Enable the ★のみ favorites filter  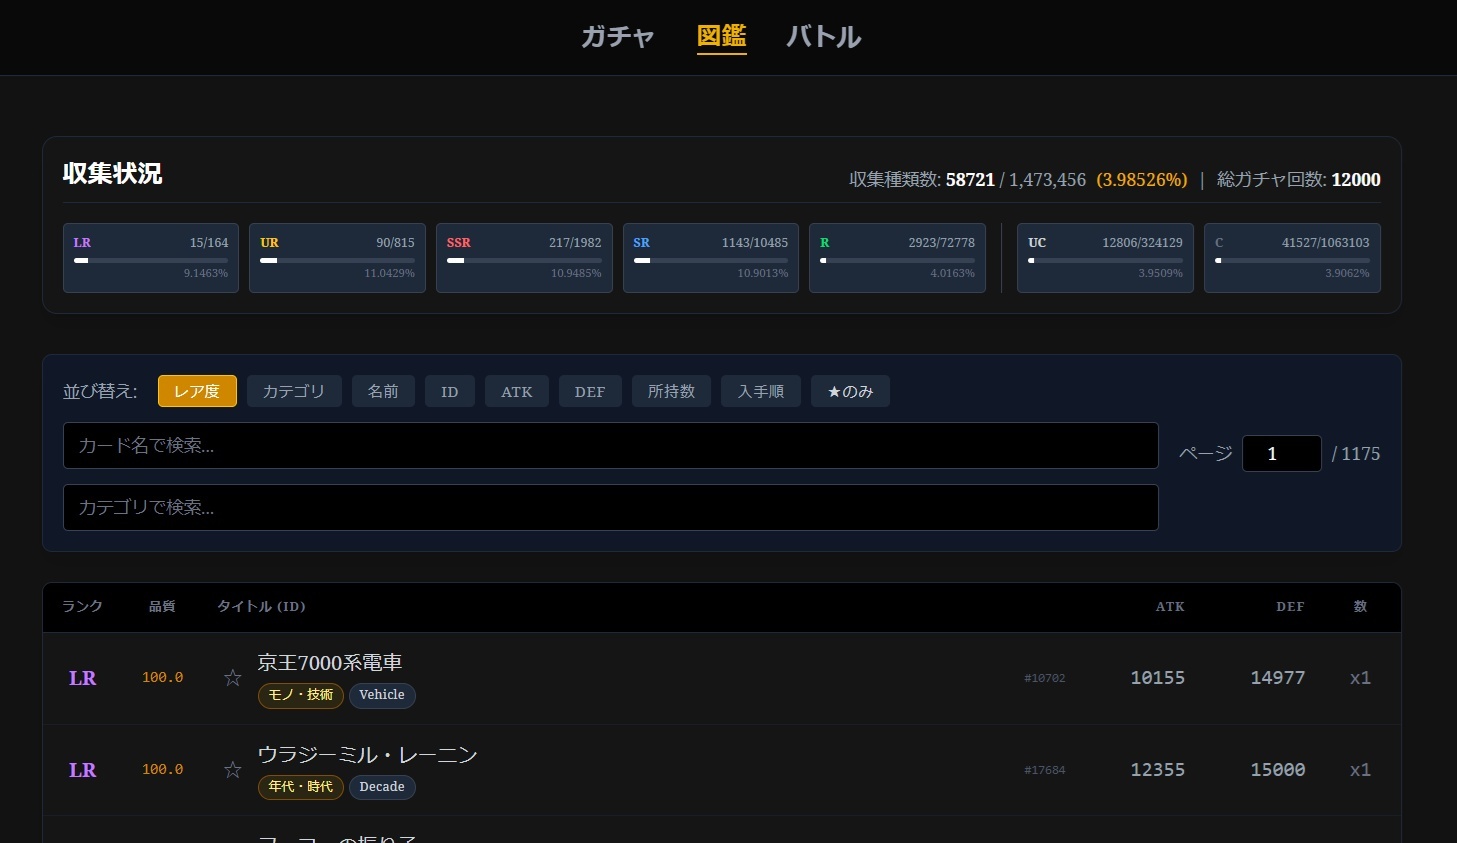850,391
